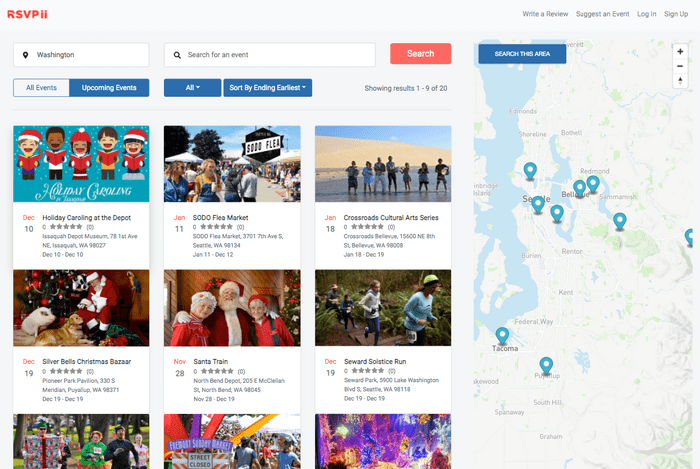Viewport: 700px width, 469px height.
Task: Select the map pin near Puyallup
Action: pyautogui.click(x=545, y=365)
